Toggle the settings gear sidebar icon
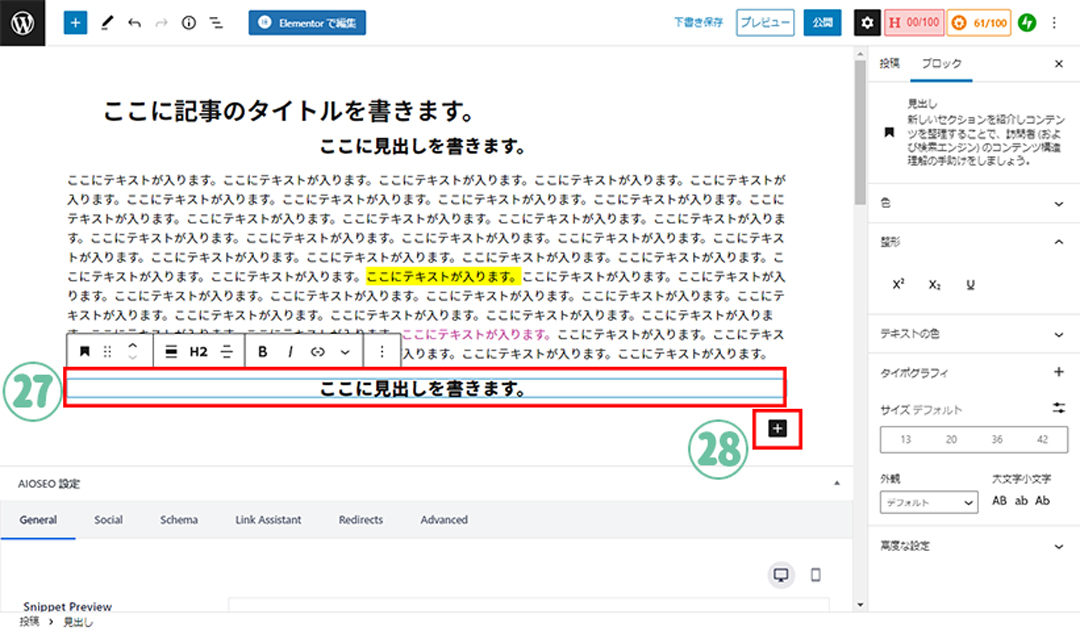1080x631 pixels. coord(867,22)
